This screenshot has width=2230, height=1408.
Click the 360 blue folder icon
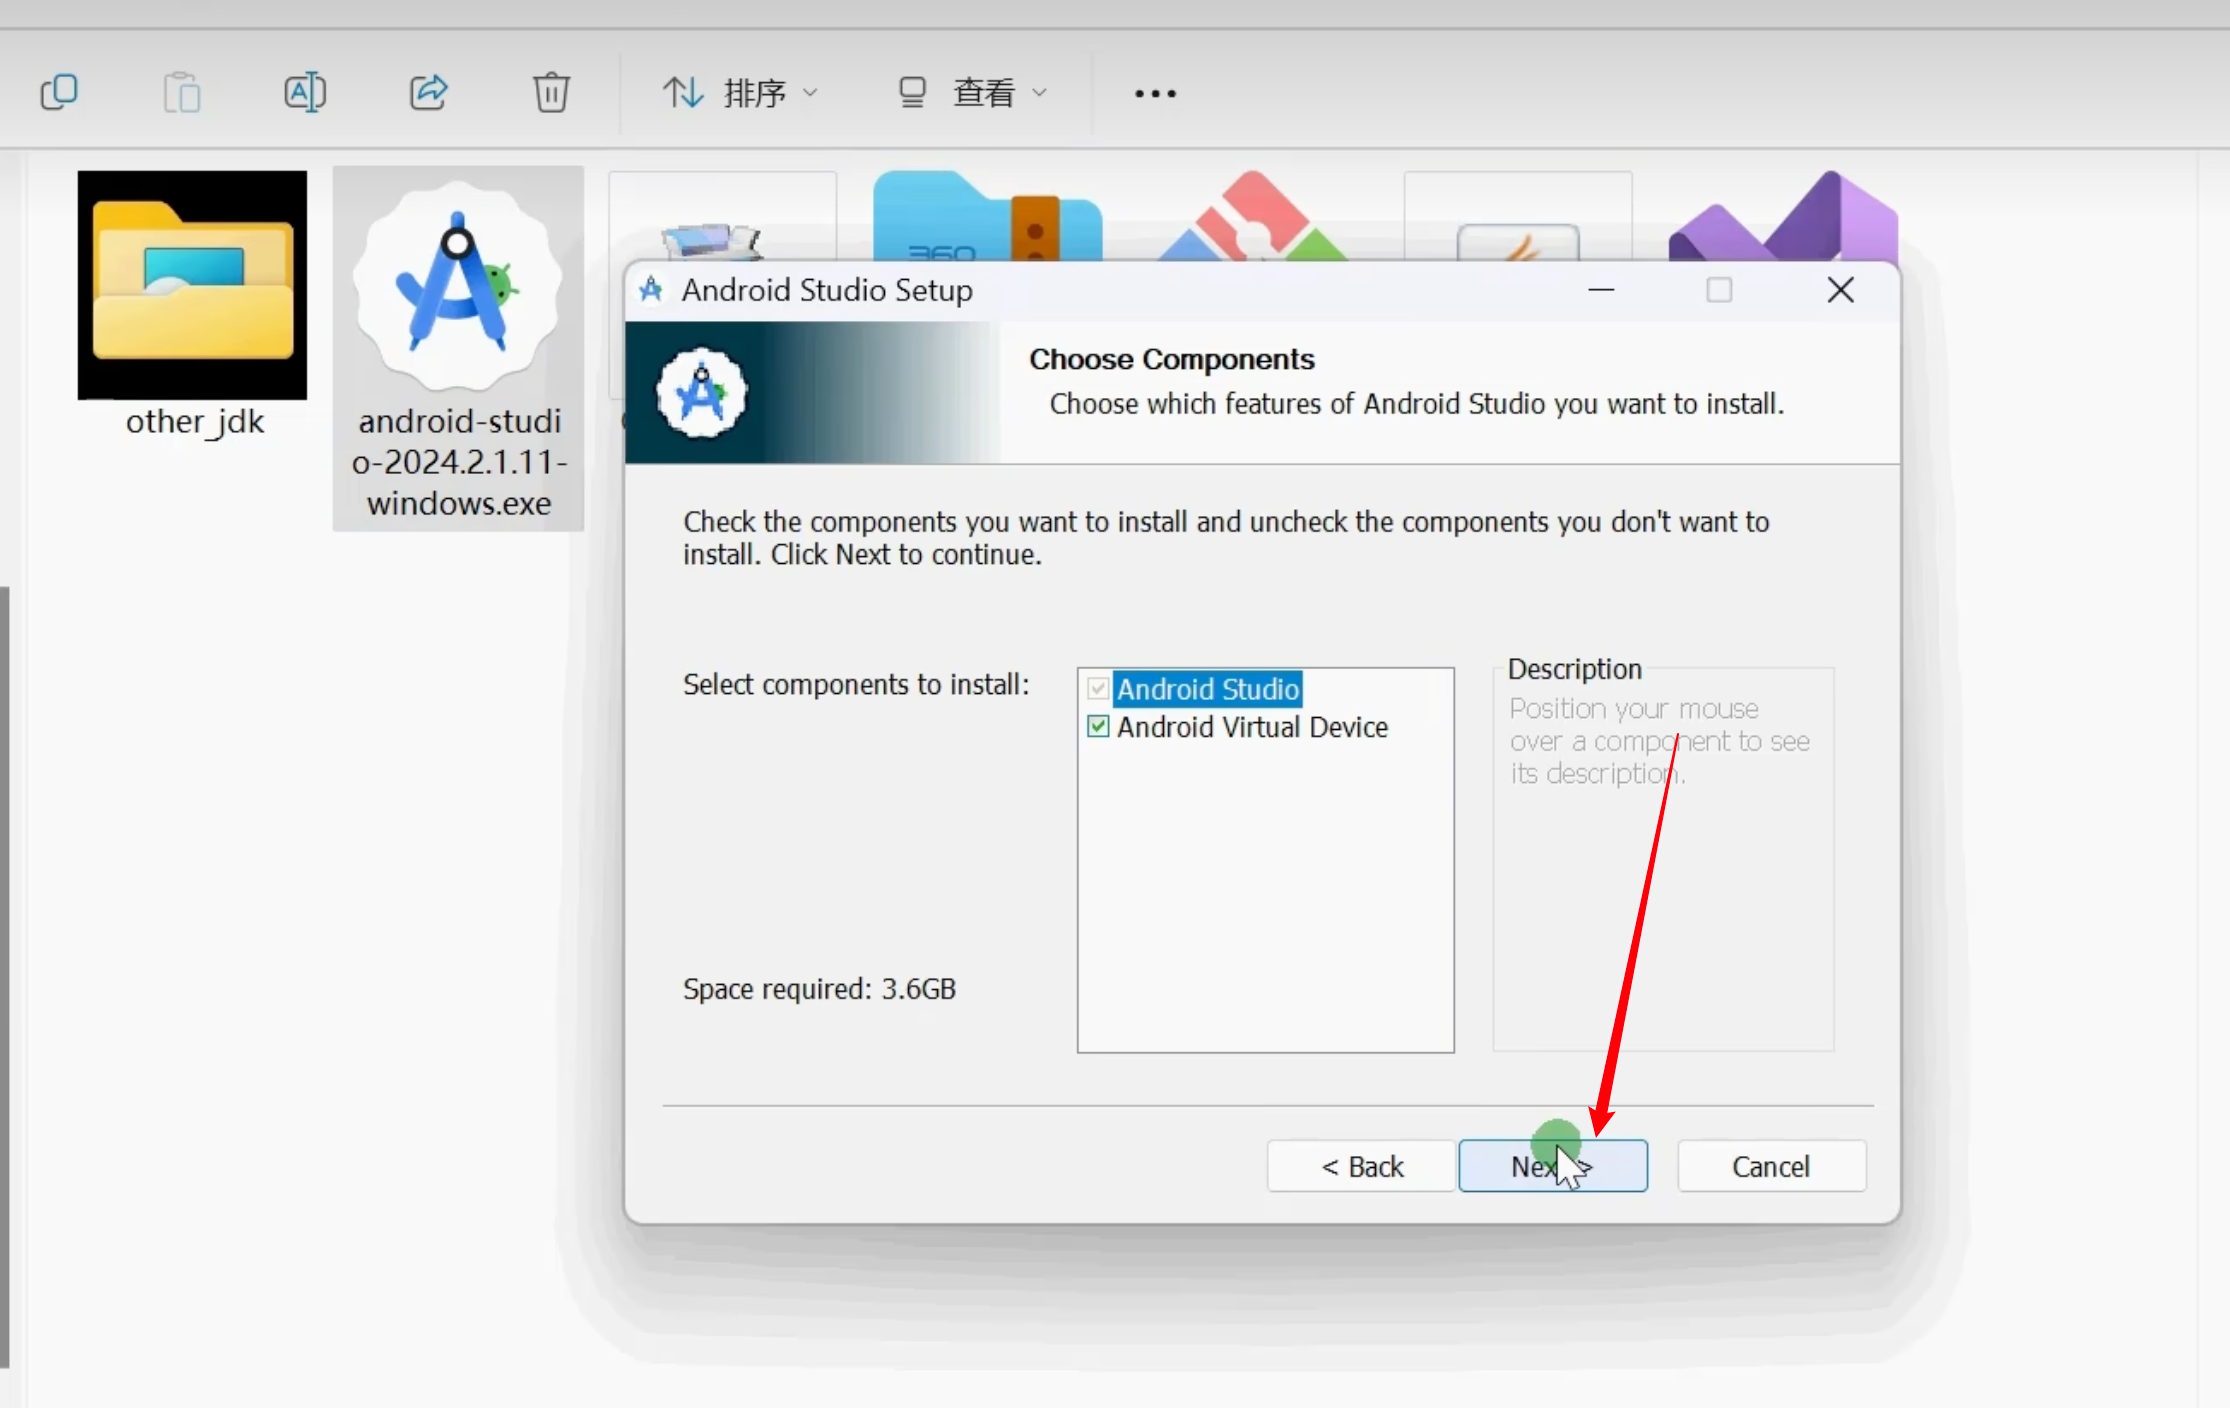987,216
